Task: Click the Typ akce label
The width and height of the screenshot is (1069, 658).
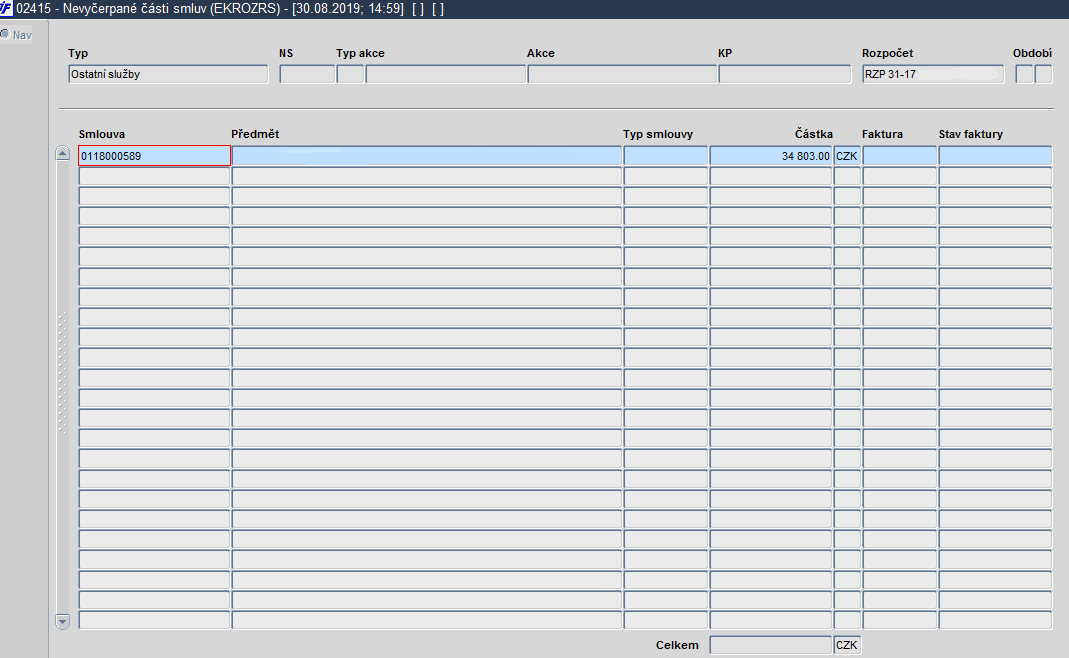Action: click(360, 53)
